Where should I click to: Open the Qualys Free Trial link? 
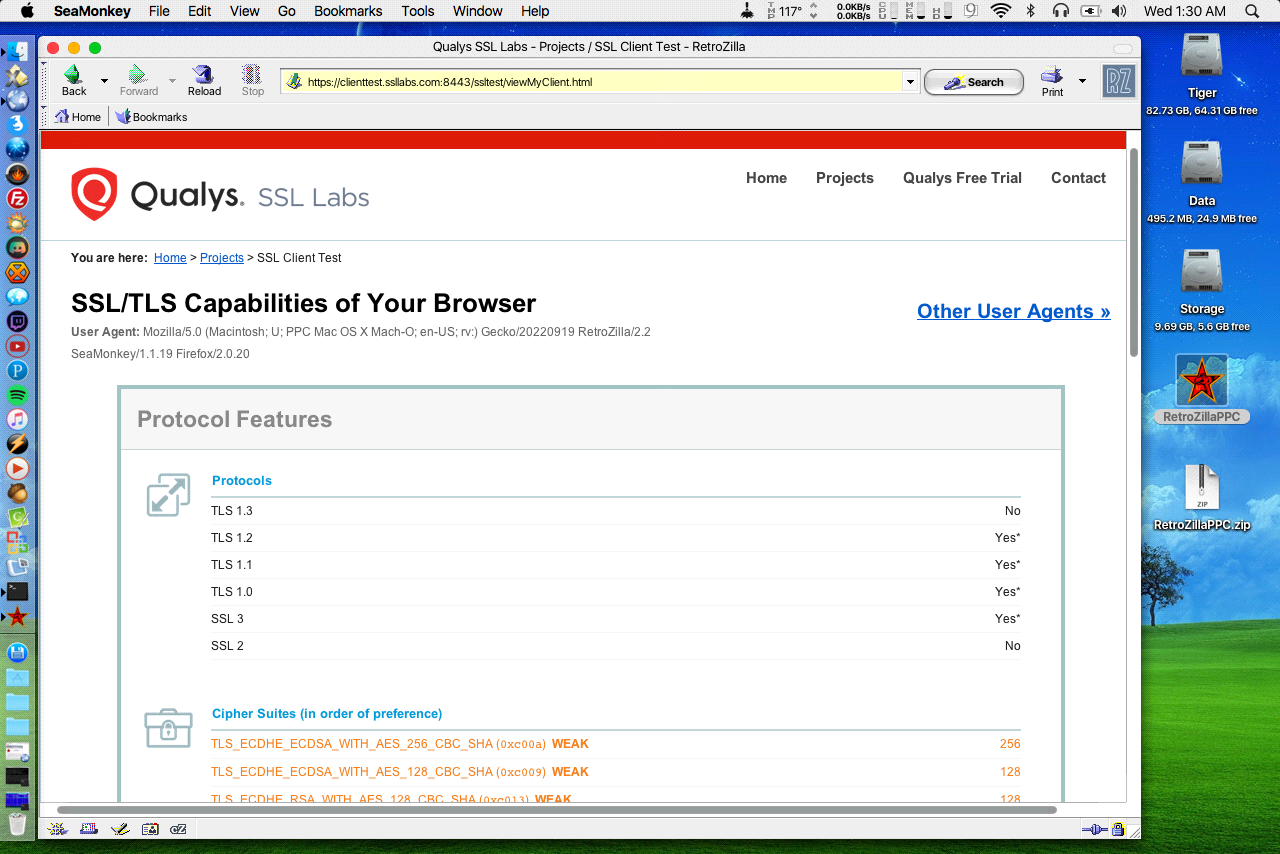962,178
